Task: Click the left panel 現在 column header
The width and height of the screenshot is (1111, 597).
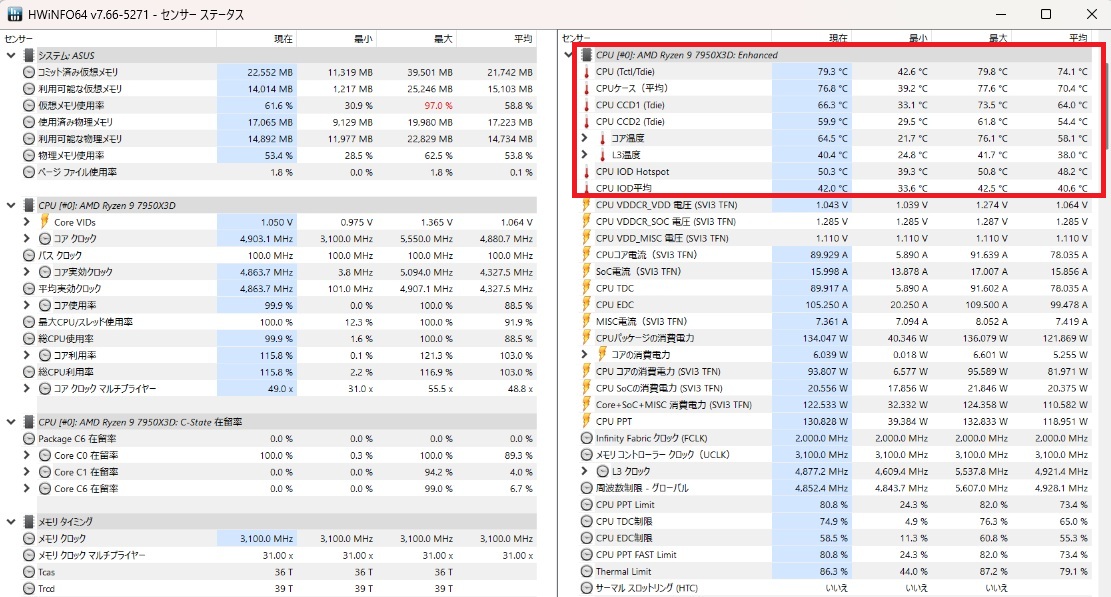Action: tap(256, 38)
